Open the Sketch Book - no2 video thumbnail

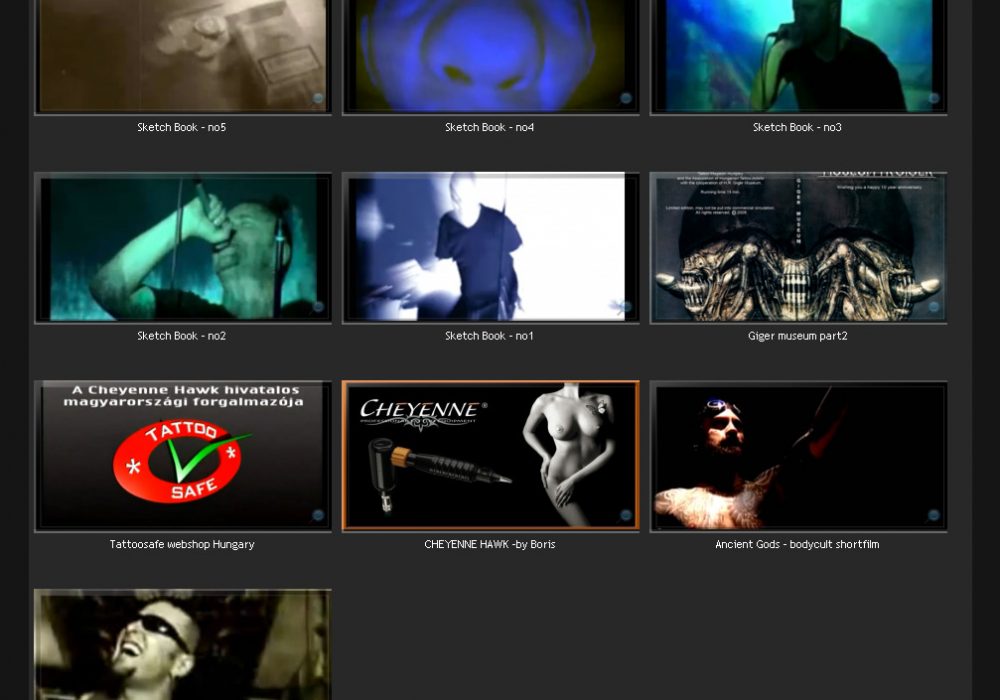click(182, 247)
